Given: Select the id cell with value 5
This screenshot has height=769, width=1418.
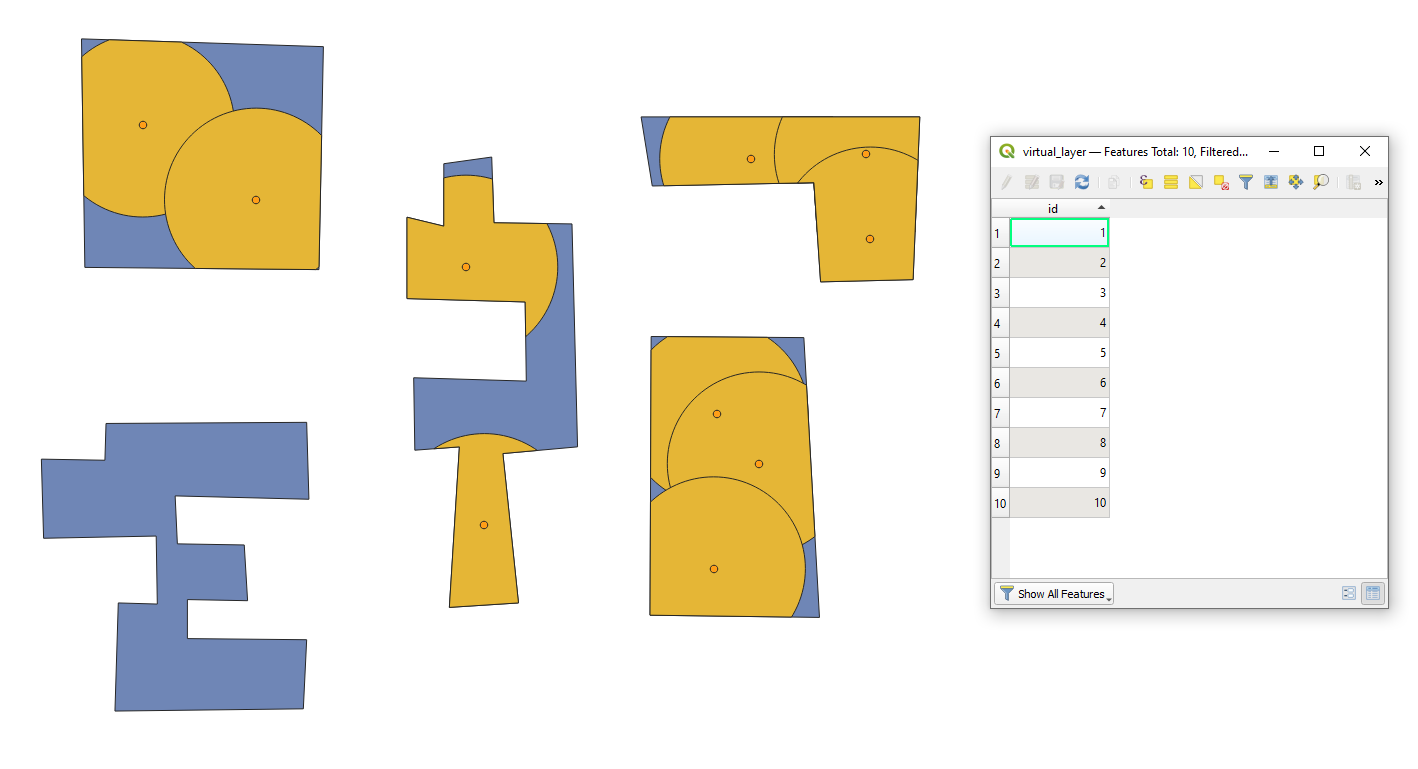Looking at the screenshot, I should (x=1060, y=353).
